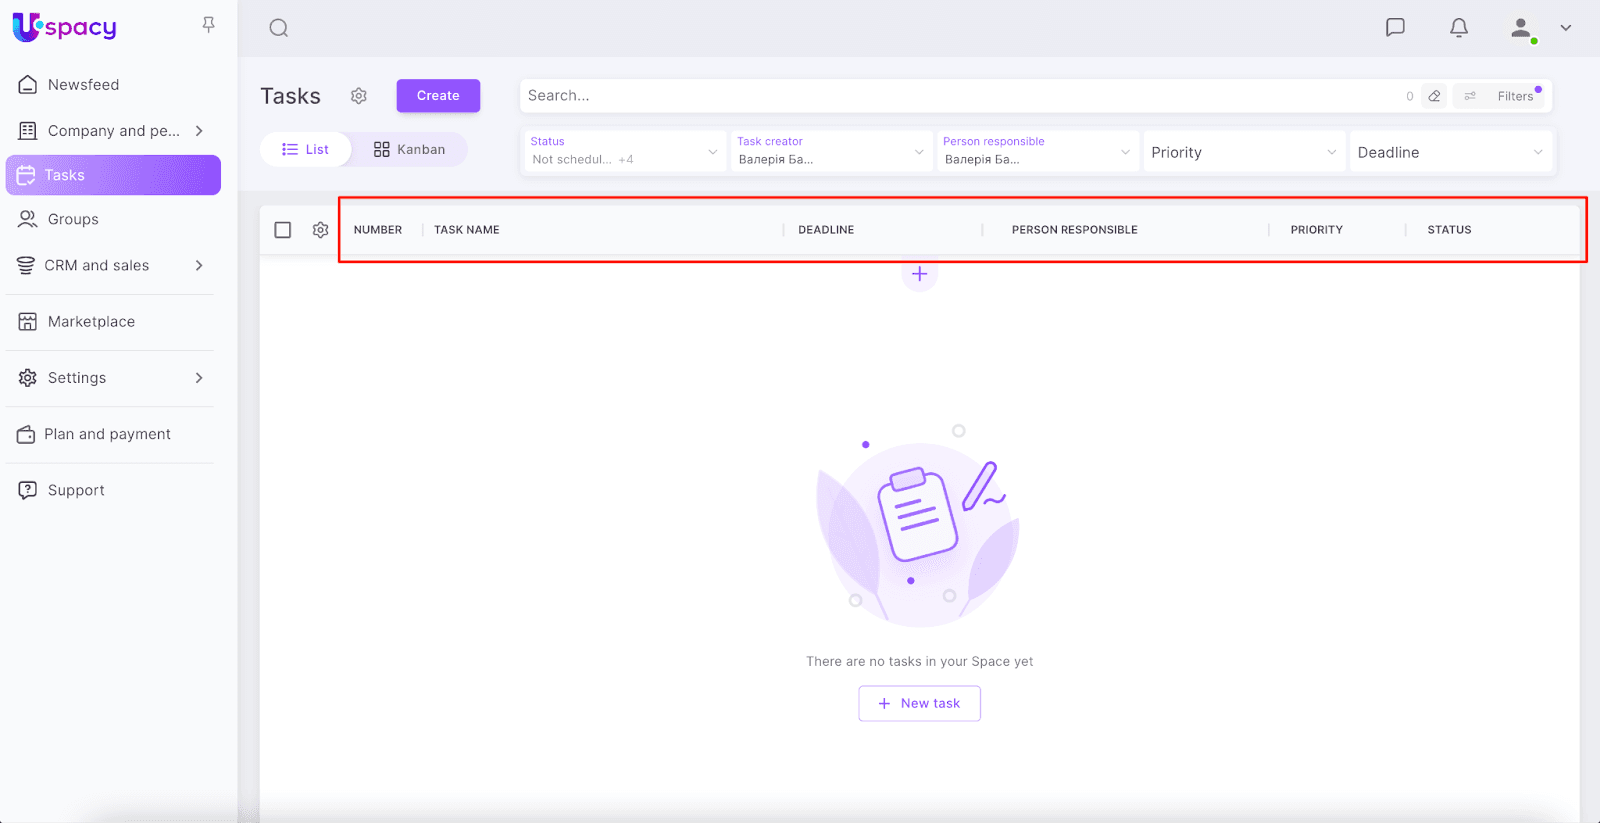
Task: Open table column settings gear
Action: click(x=320, y=230)
